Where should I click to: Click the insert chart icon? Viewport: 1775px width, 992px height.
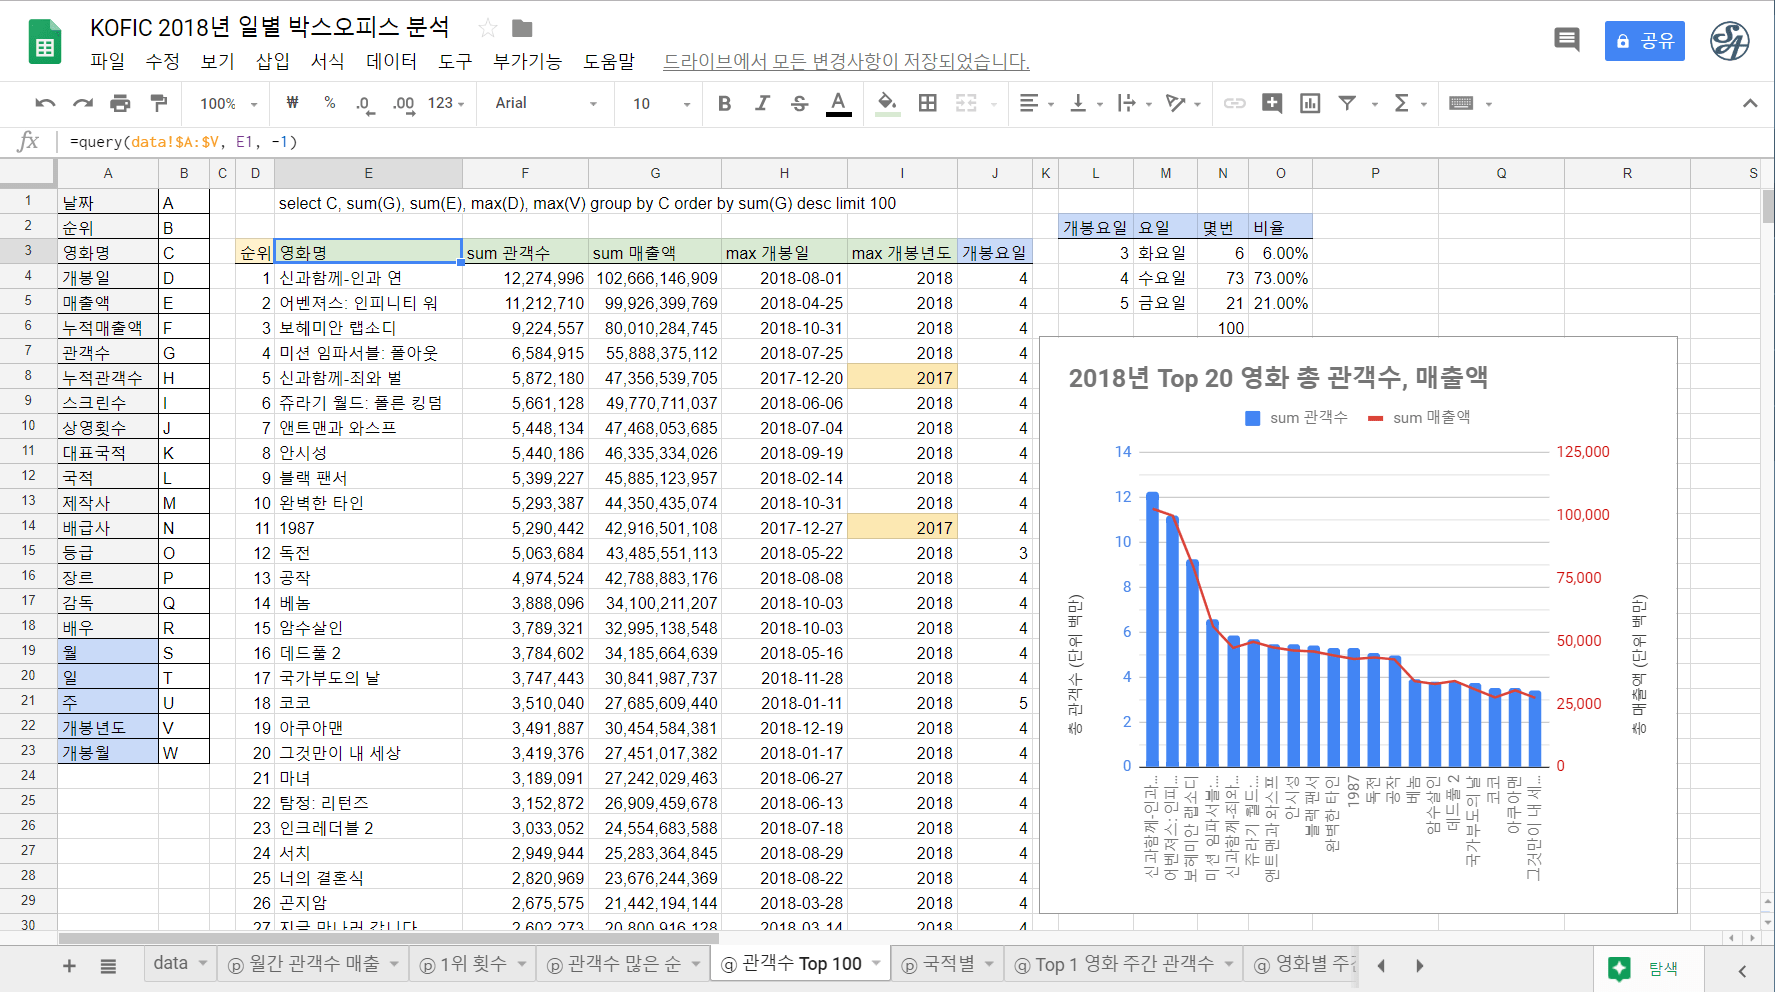click(1309, 103)
